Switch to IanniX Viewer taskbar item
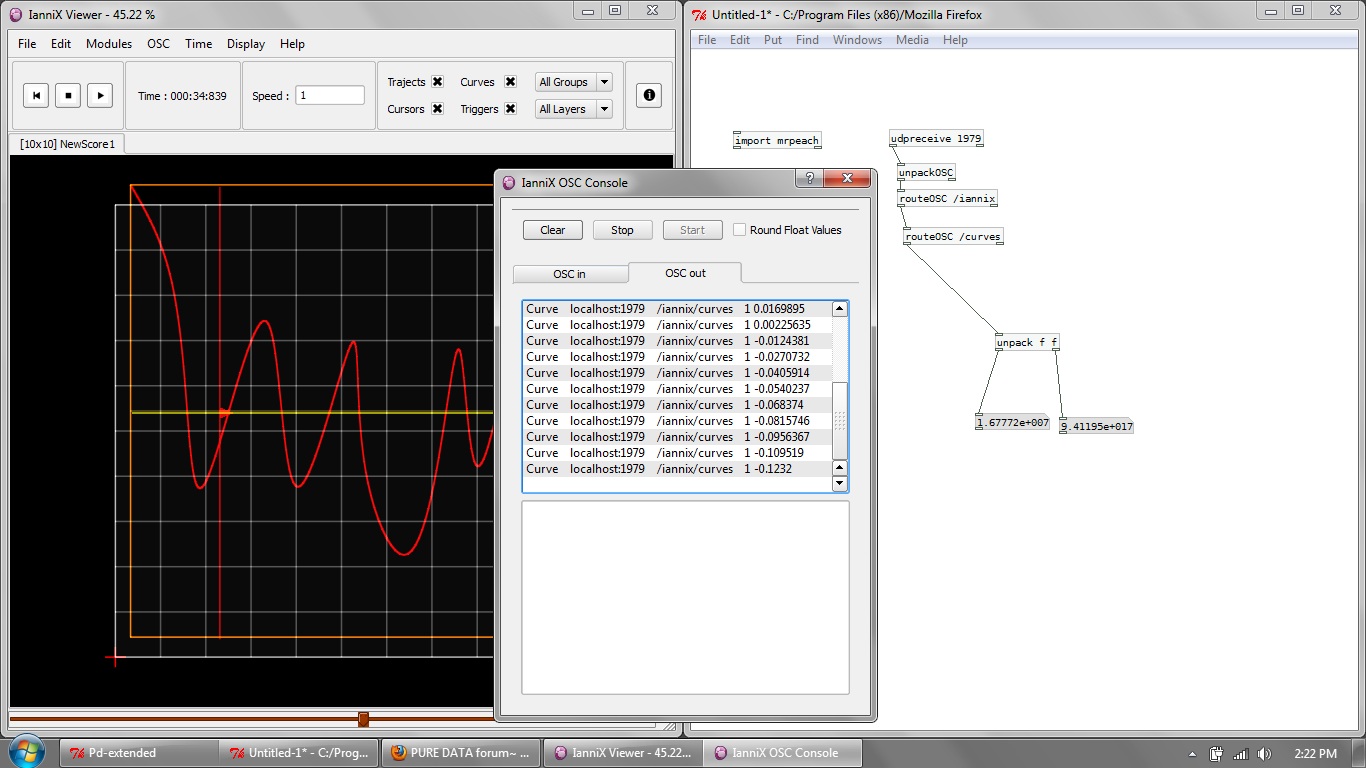This screenshot has width=1366, height=768. coord(622,753)
